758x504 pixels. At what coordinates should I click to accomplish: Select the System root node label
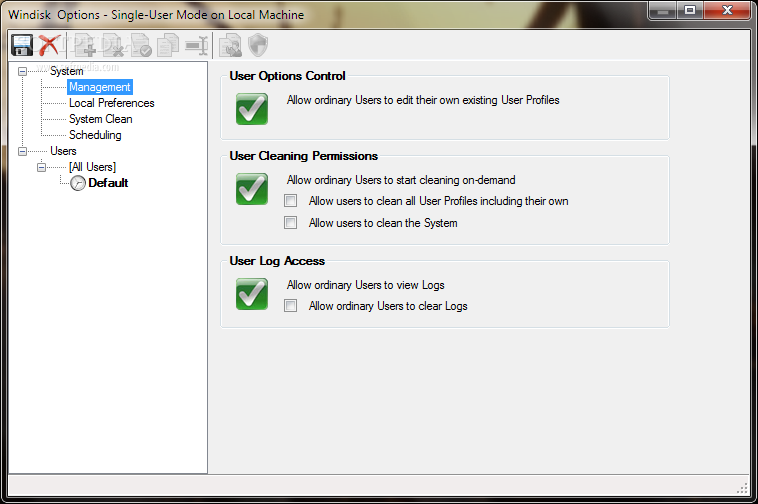coord(67,71)
